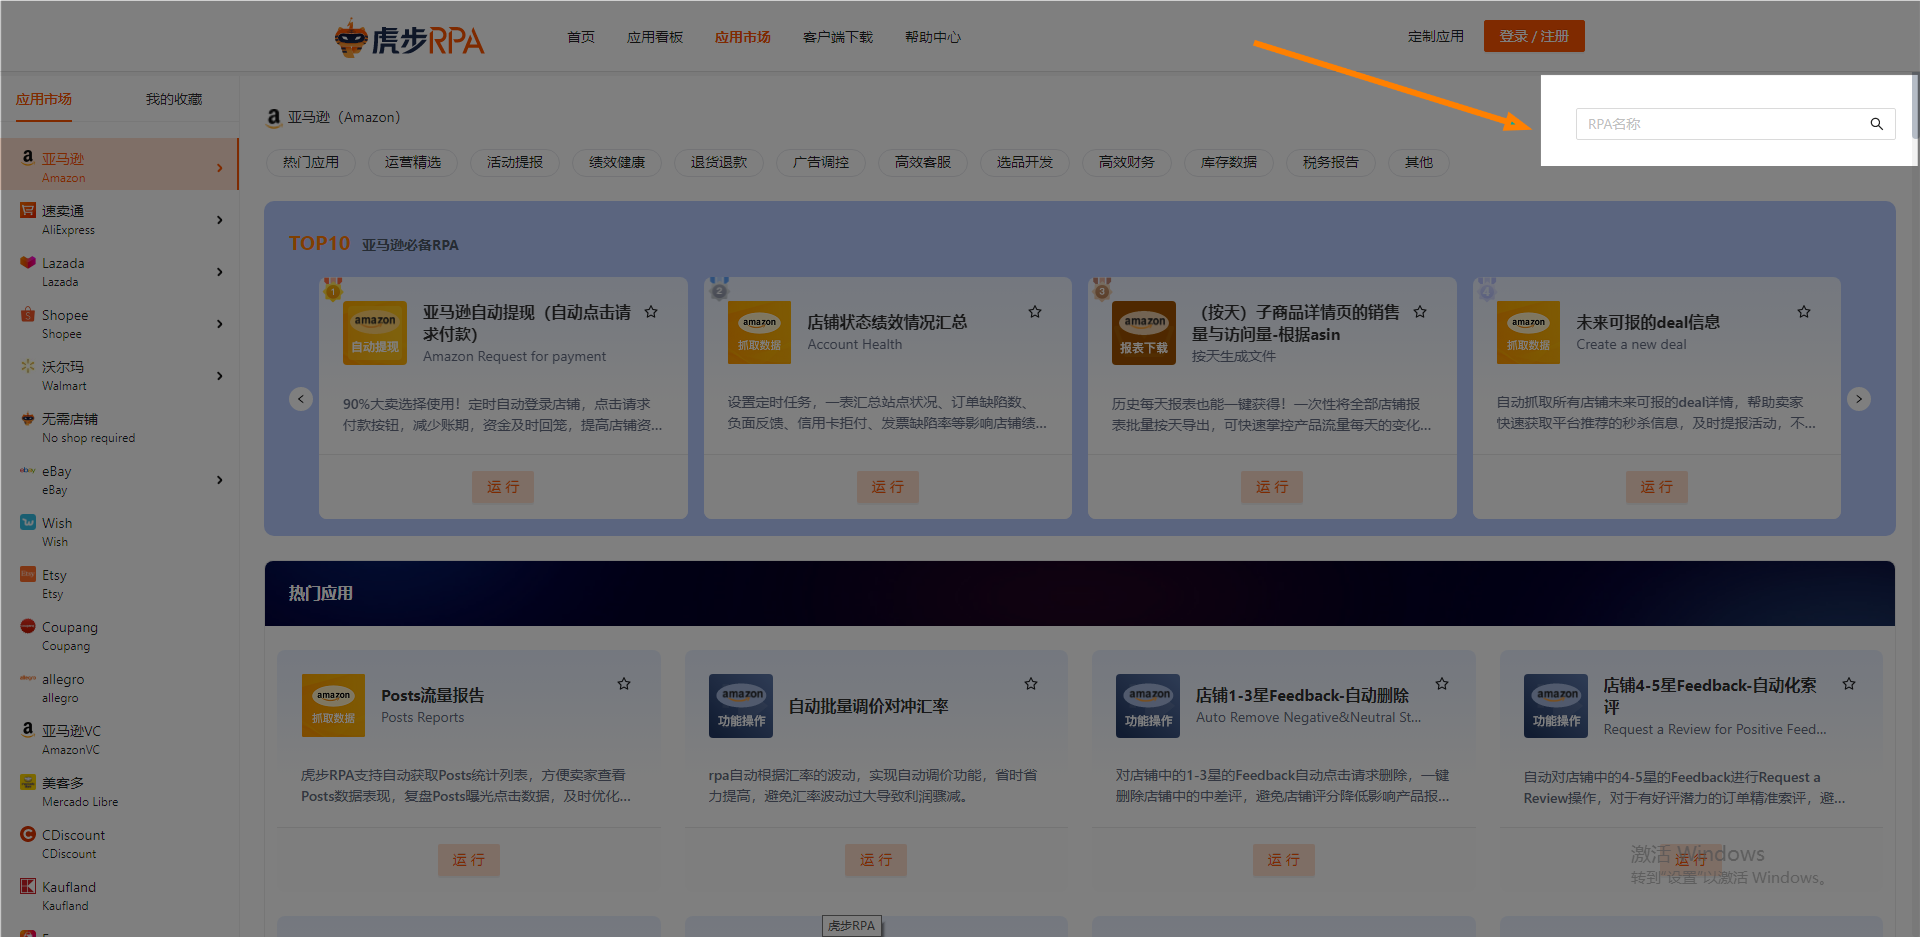Select the 其他 category pill
The width and height of the screenshot is (1920, 937).
[1419, 162]
